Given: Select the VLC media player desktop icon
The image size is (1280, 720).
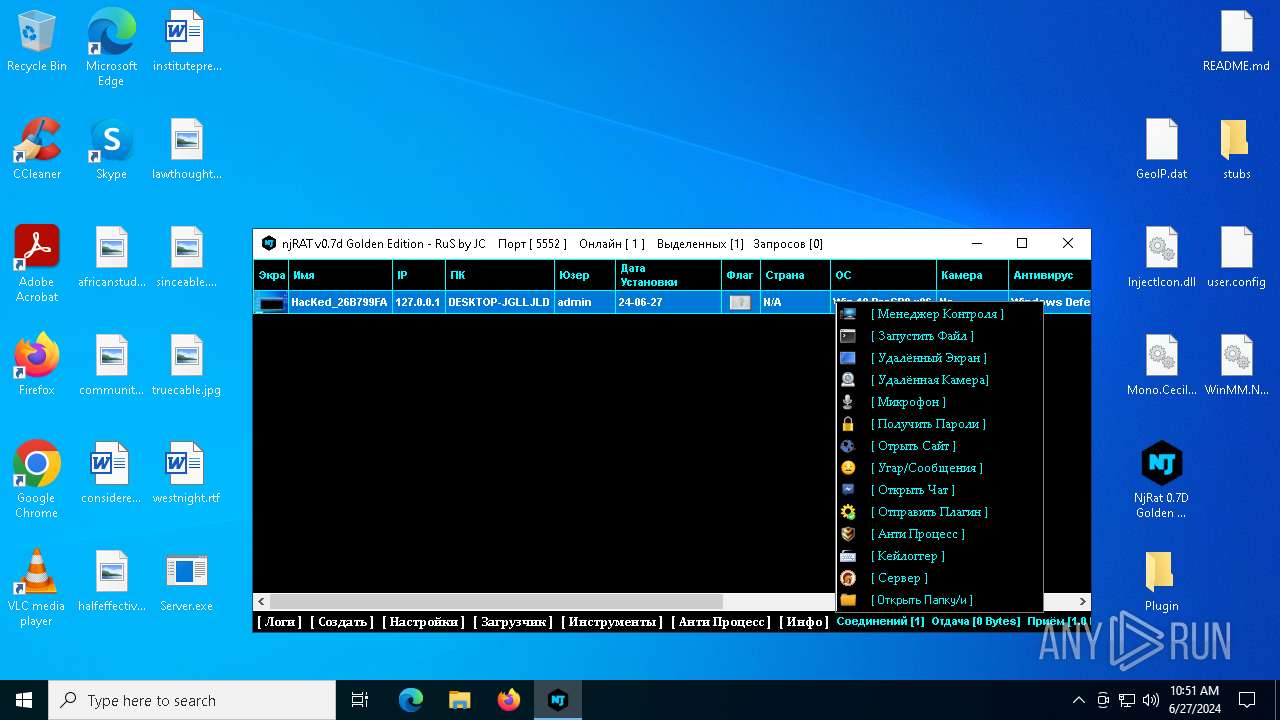Looking at the screenshot, I should (x=37, y=587).
